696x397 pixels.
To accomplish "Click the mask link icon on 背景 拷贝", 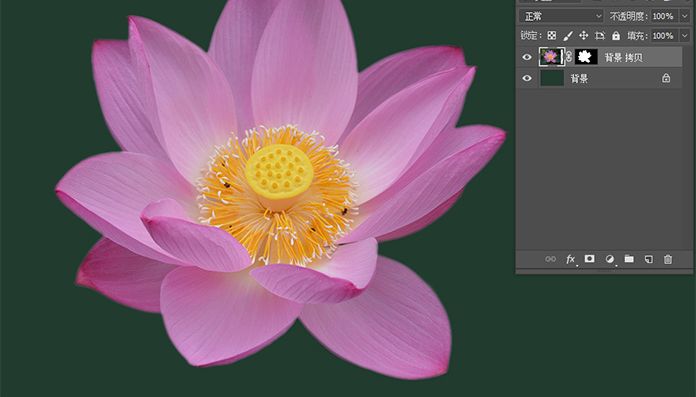I will (x=569, y=57).
